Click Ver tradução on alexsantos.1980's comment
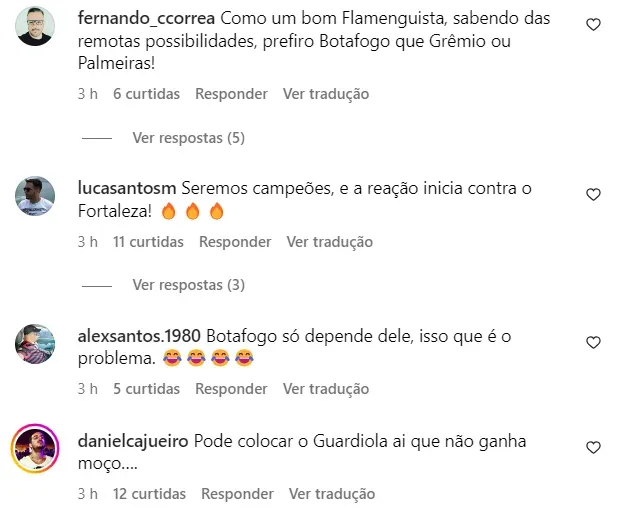The image size is (618, 526). [326, 389]
